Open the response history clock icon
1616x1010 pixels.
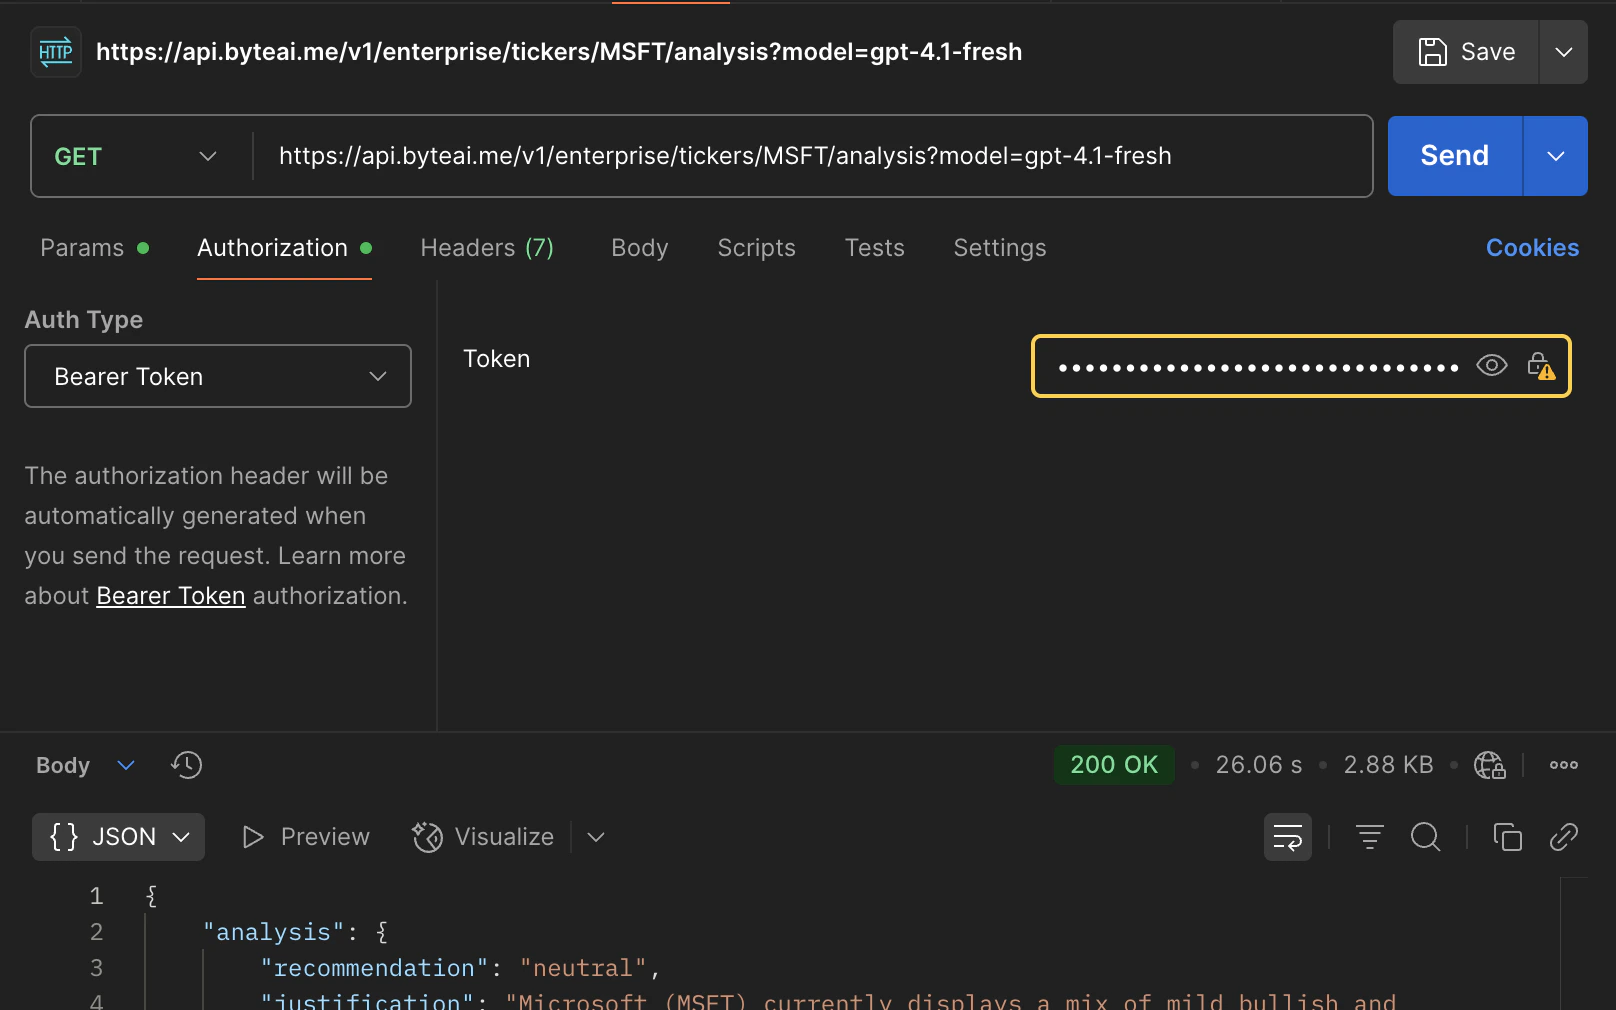pyautogui.click(x=187, y=765)
